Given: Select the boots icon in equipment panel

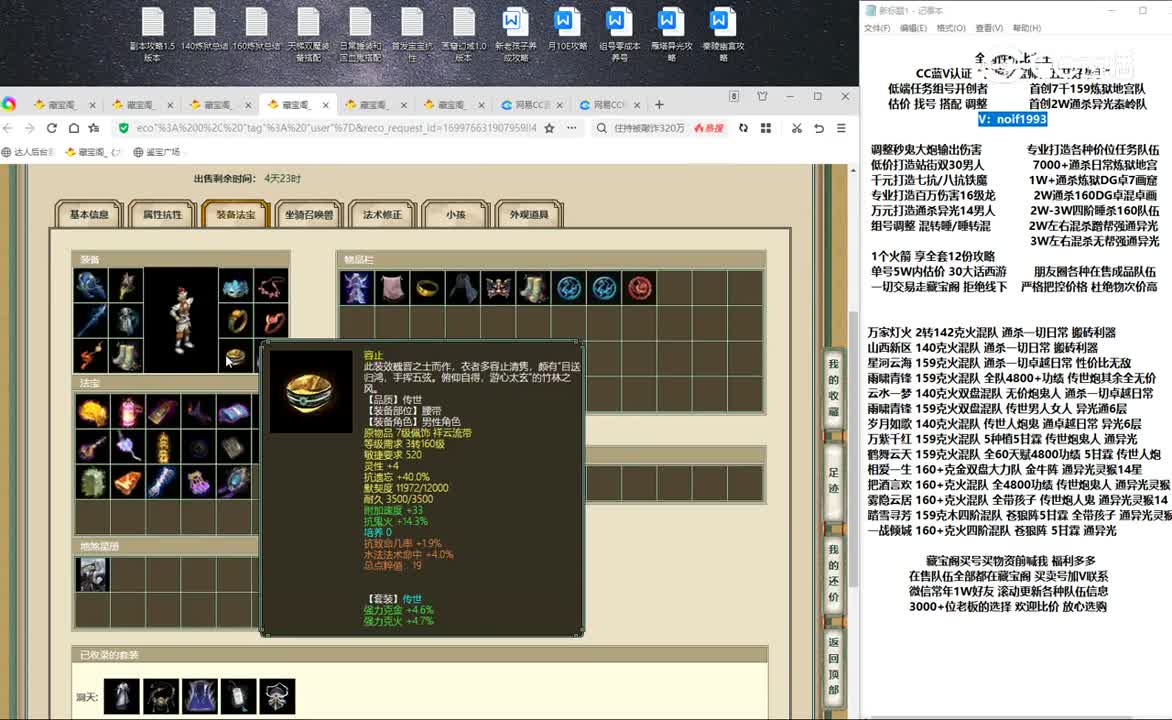Looking at the screenshot, I should (x=126, y=355).
